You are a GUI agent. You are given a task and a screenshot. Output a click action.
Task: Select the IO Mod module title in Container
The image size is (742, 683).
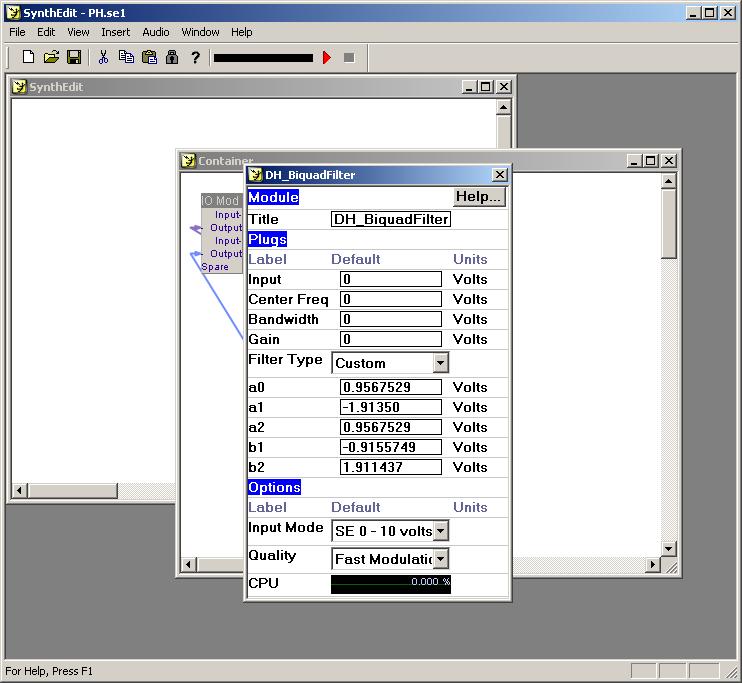coord(221,201)
